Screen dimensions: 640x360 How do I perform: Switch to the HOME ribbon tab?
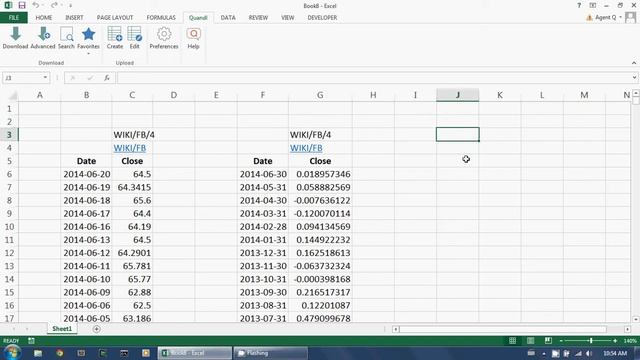pos(44,18)
